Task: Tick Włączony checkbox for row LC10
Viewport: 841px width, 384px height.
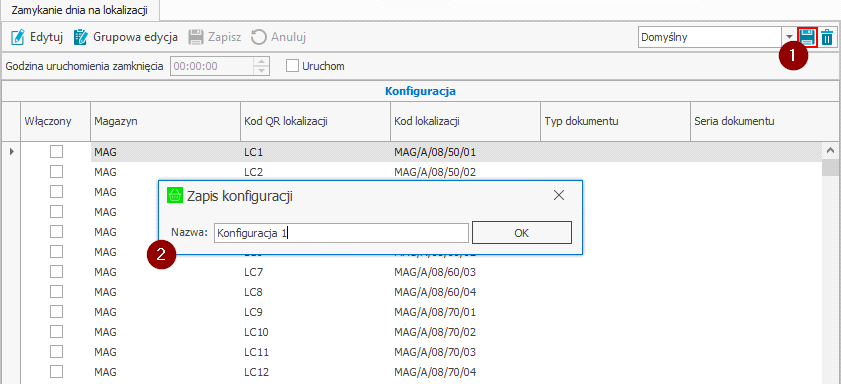Action: tap(56, 332)
